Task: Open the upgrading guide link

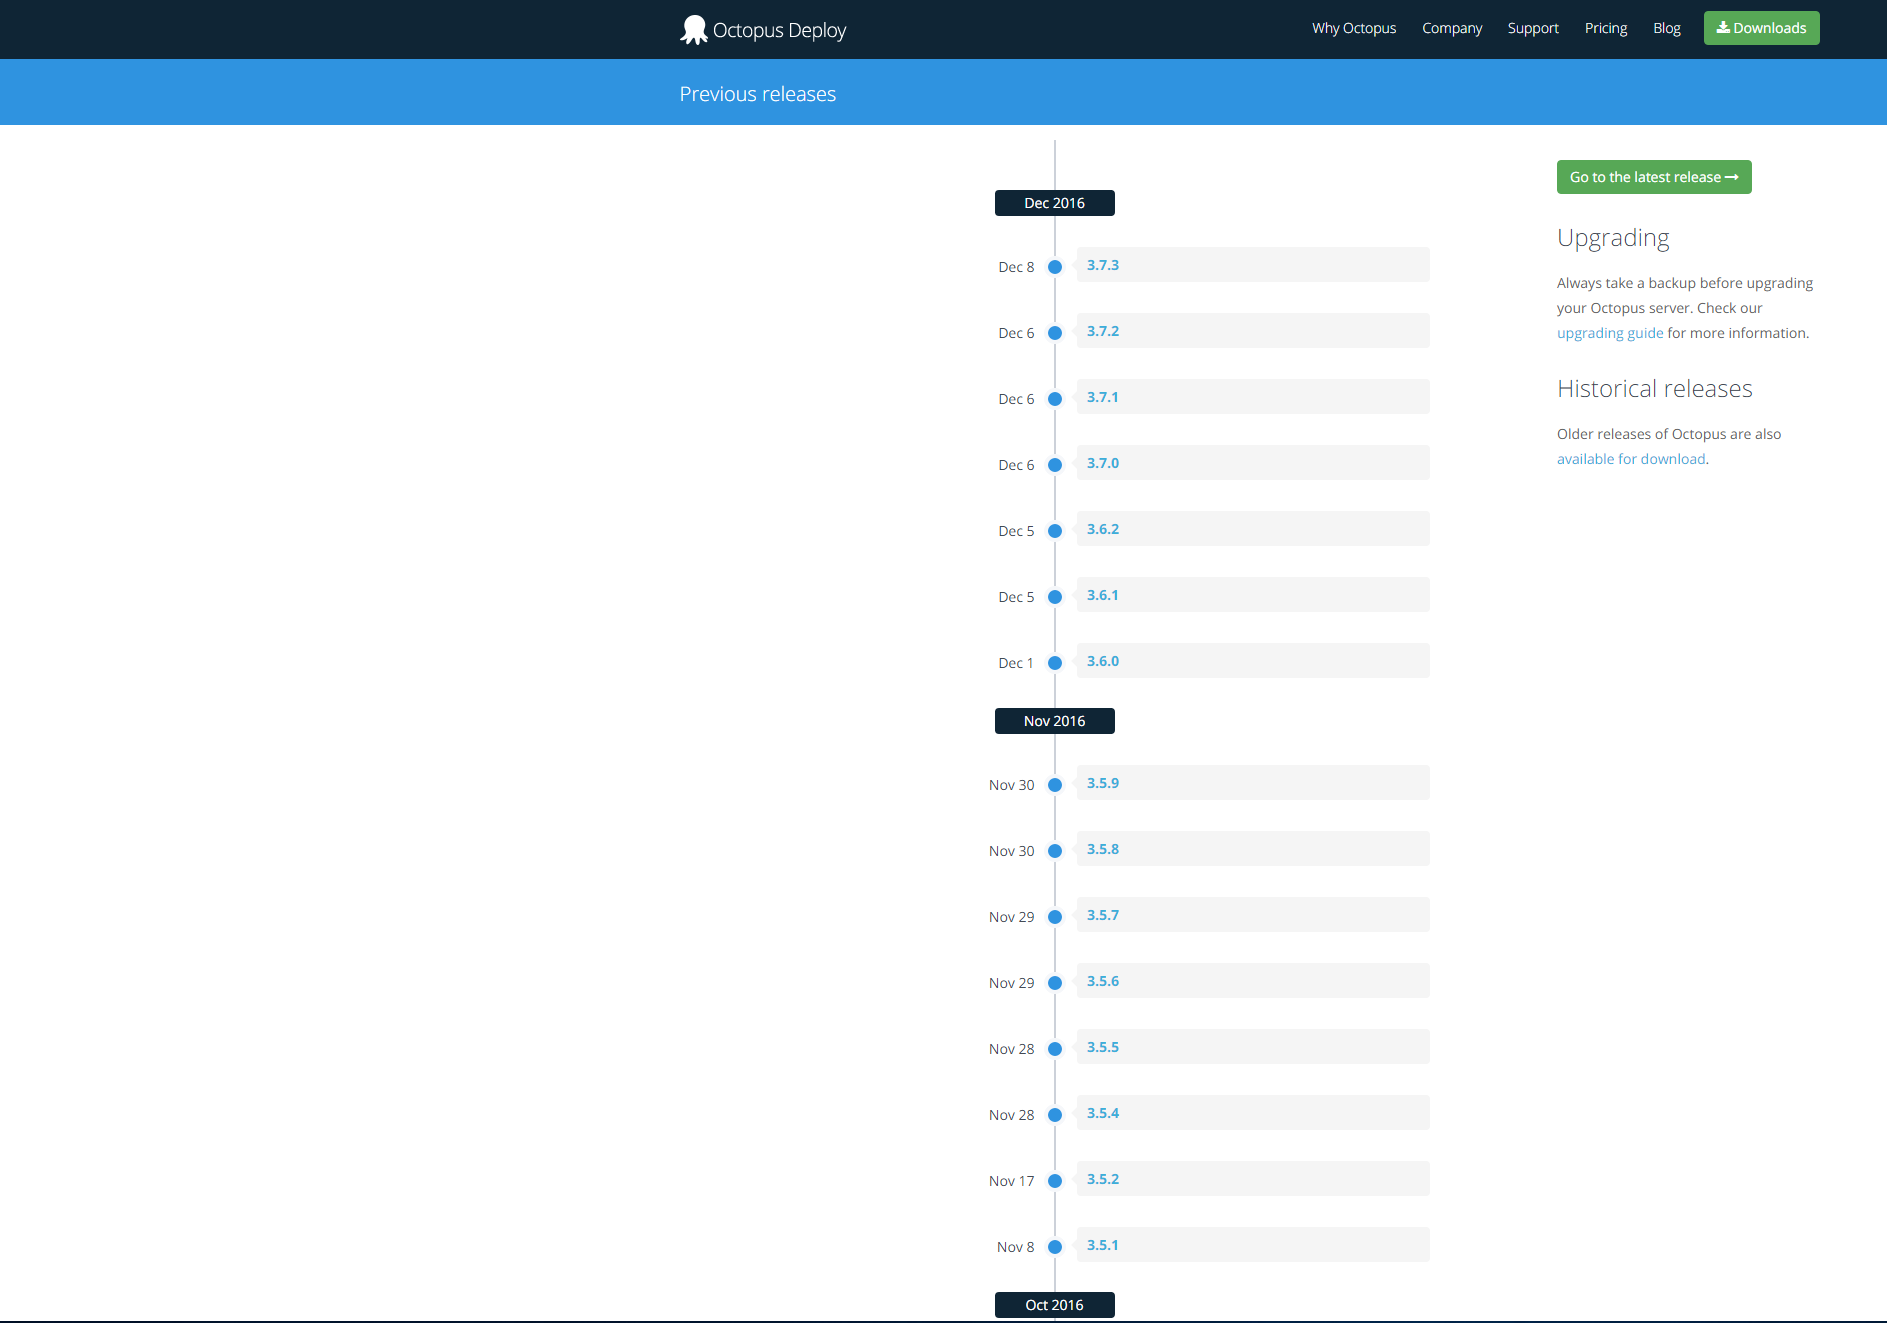Action: (1609, 332)
